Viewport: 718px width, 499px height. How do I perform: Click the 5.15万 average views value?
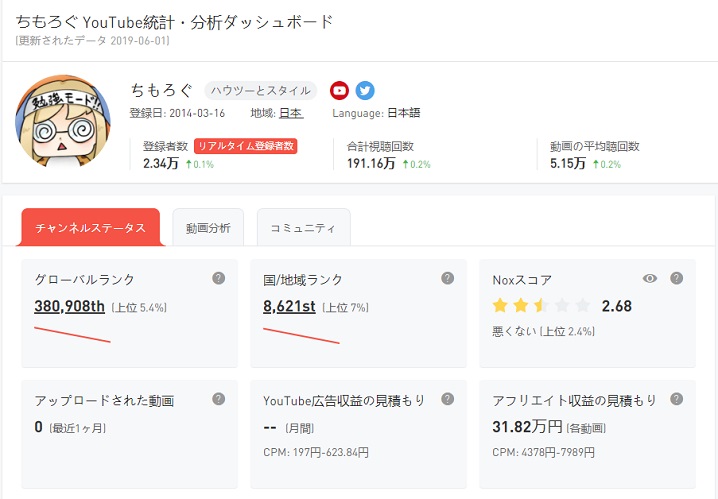pyautogui.click(x=568, y=163)
